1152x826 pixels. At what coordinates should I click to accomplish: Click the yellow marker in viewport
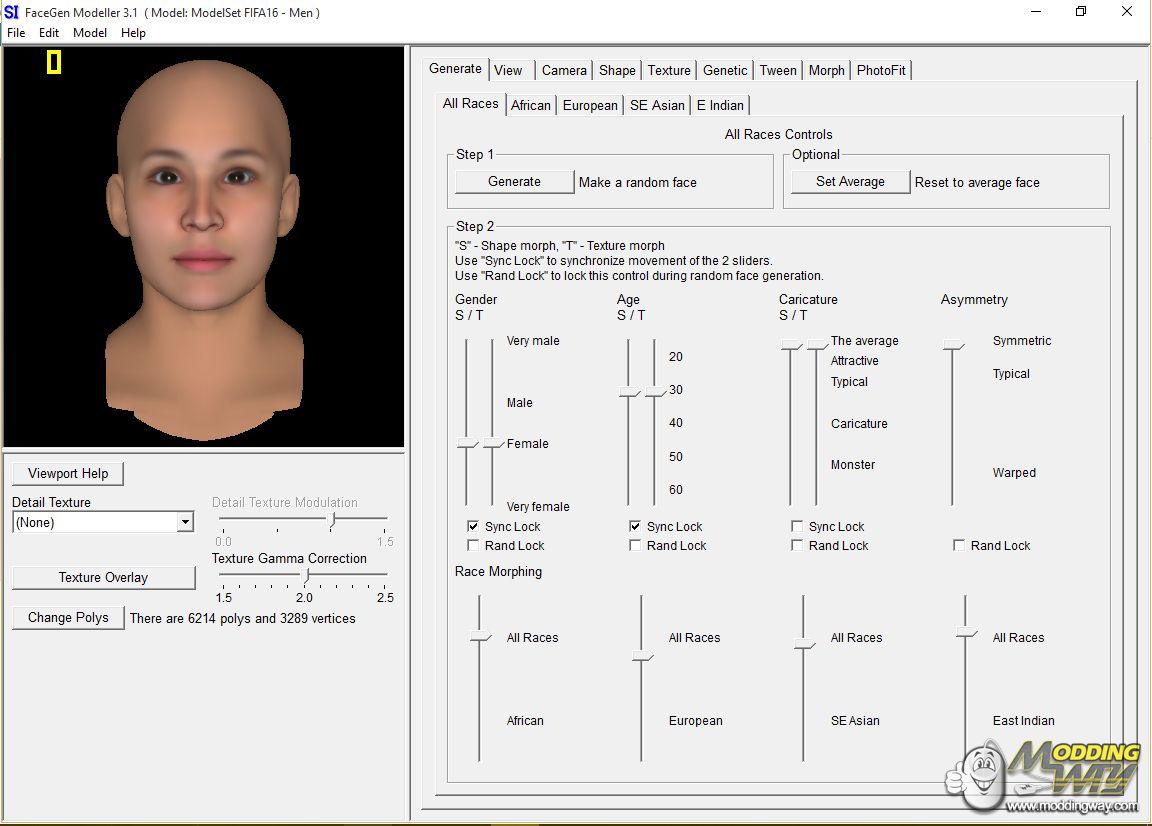point(54,63)
